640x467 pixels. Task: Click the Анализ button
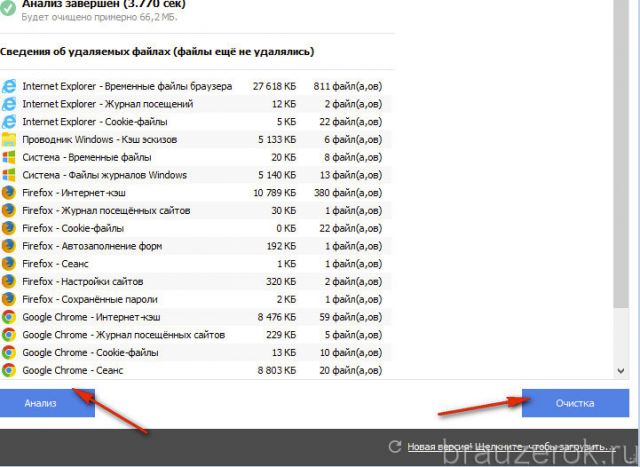(x=47, y=403)
